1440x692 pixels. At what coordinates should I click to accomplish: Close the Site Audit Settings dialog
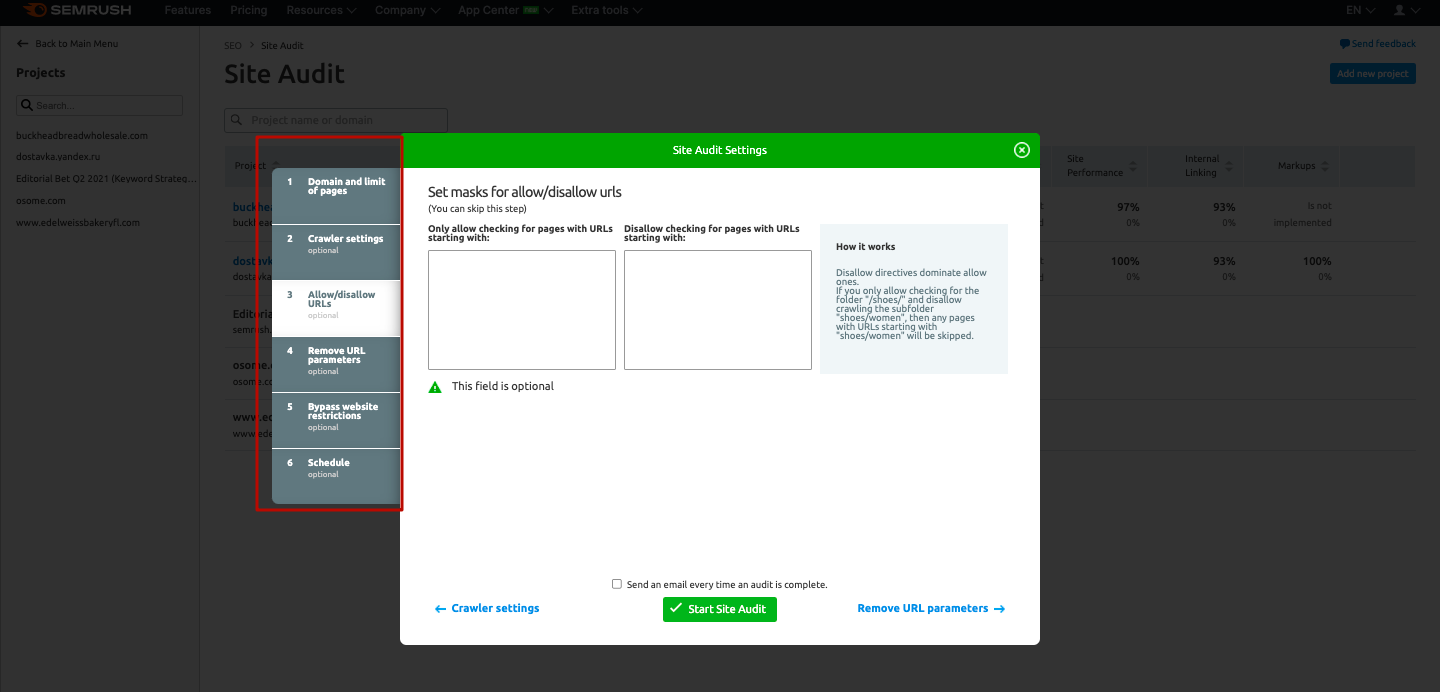(x=1021, y=150)
